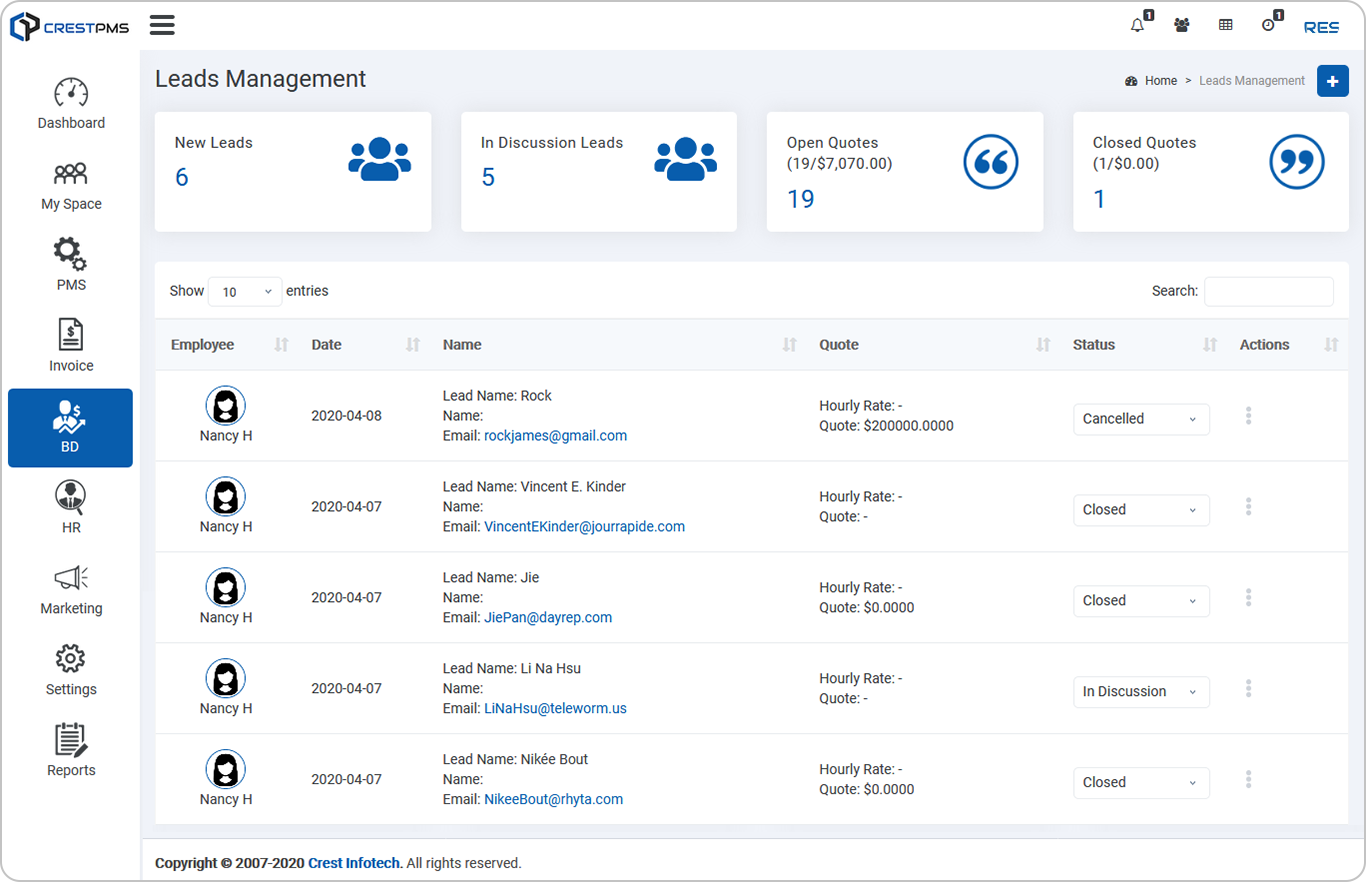This screenshot has width=1366, height=882.
Task: Focus the Search input field
Action: click(1269, 291)
